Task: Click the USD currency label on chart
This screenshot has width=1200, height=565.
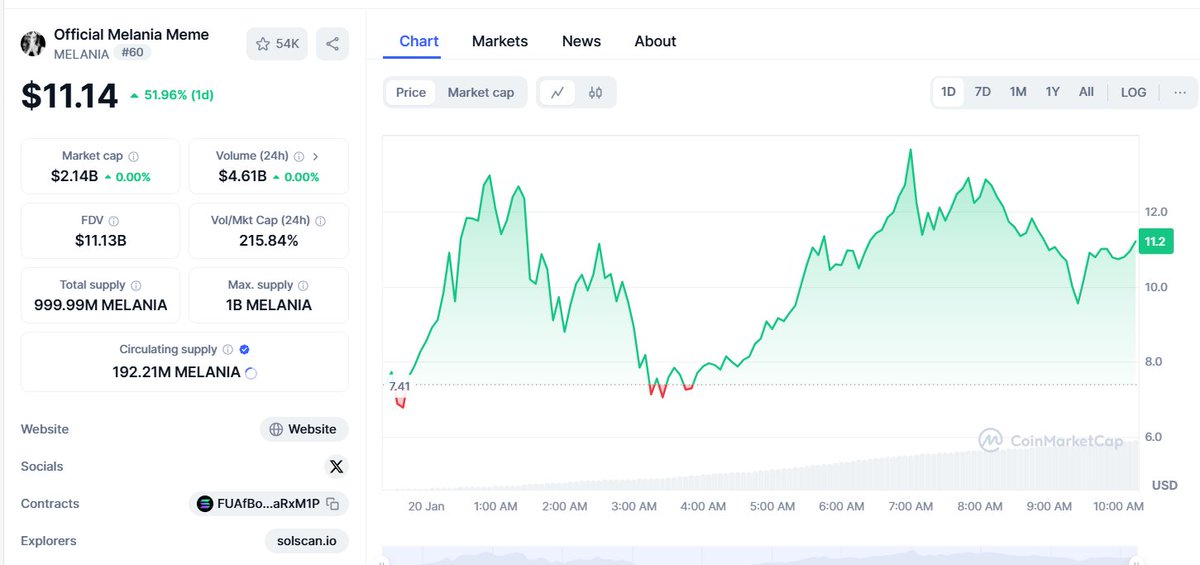Action: point(1164,485)
